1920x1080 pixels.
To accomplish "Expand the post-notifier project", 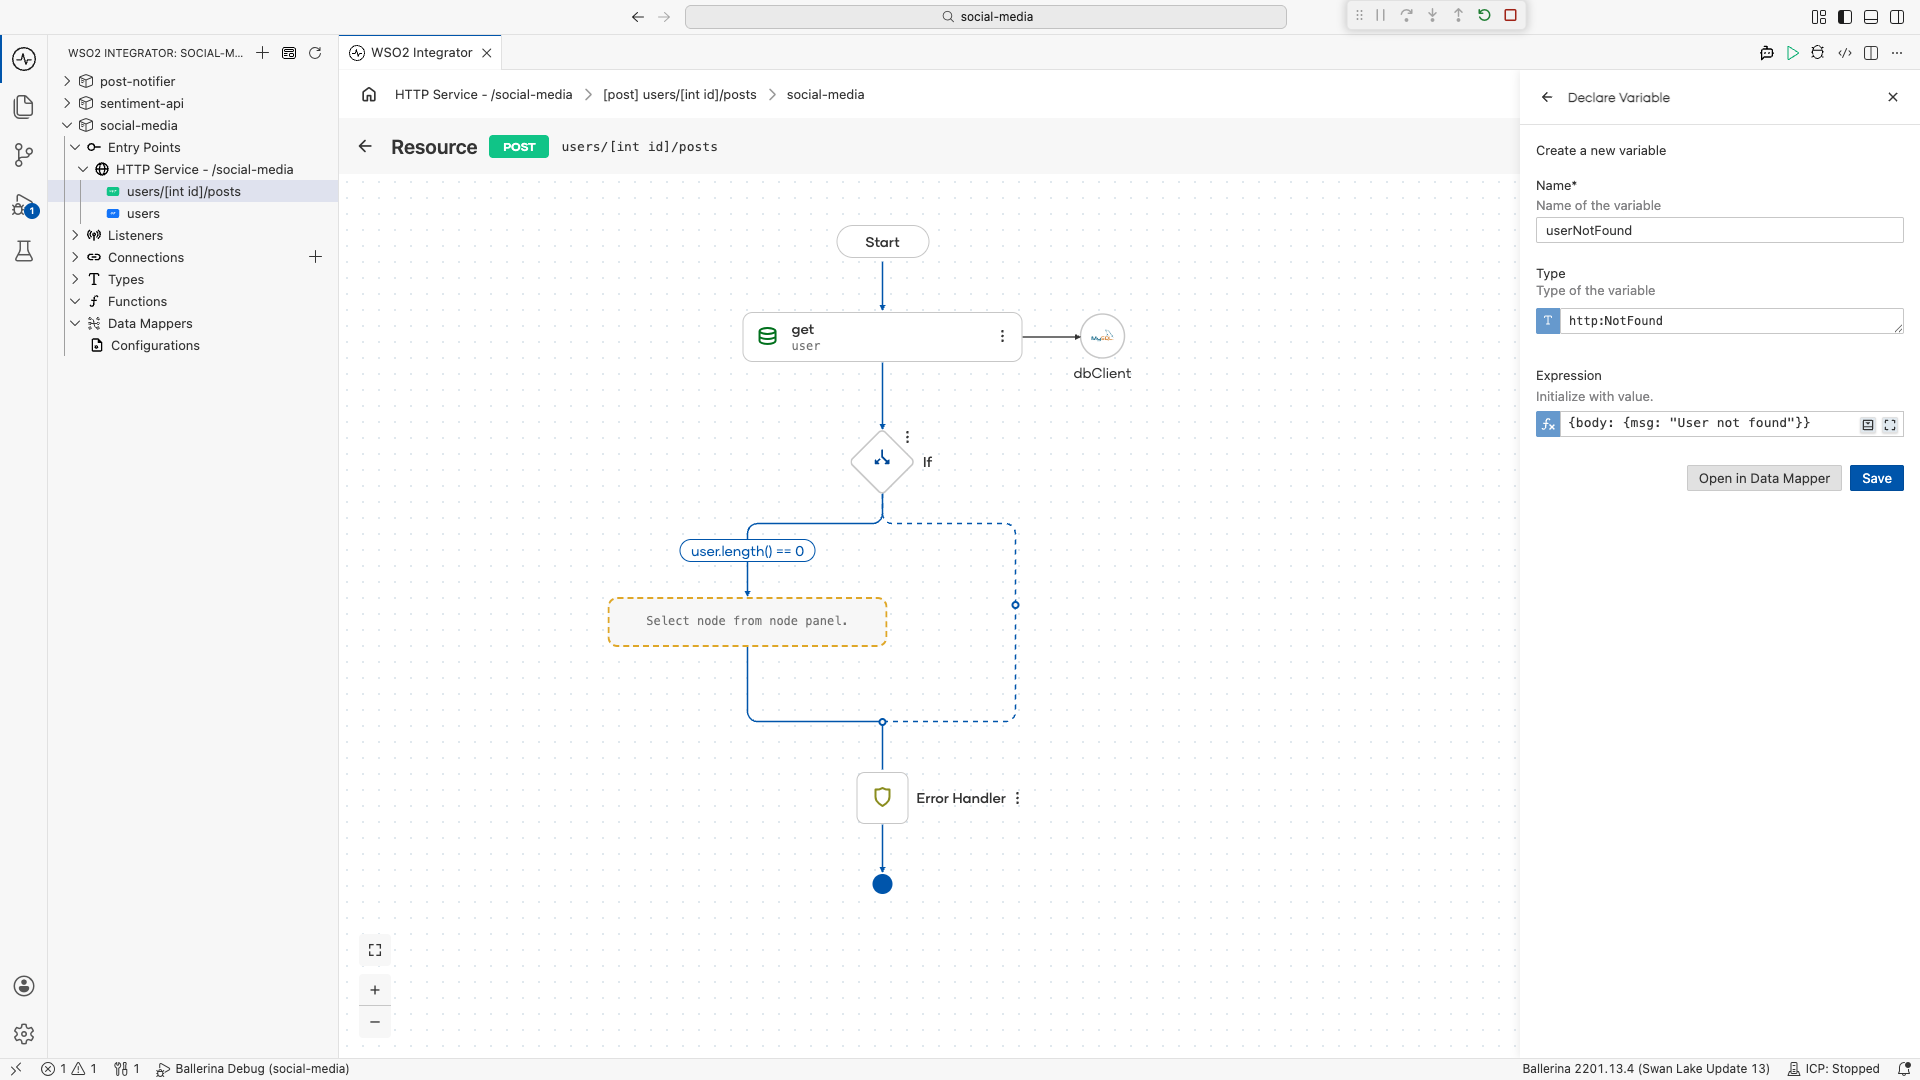I will (x=67, y=81).
